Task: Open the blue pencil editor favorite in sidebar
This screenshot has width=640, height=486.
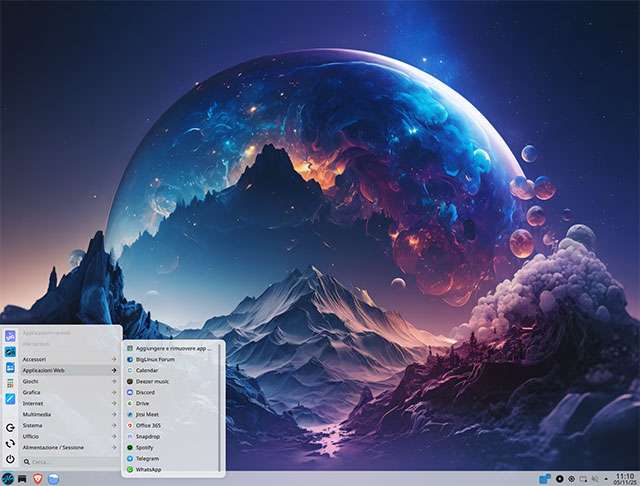Action: click(10, 399)
